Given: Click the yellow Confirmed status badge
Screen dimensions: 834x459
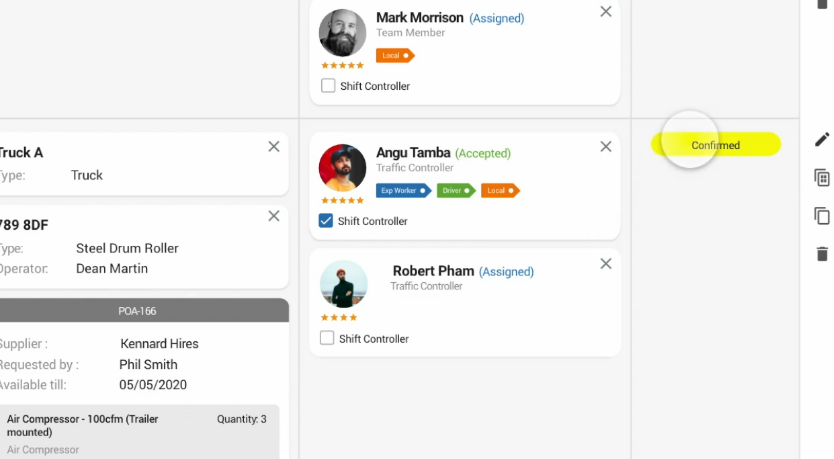Looking at the screenshot, I should tap(716, 145).
